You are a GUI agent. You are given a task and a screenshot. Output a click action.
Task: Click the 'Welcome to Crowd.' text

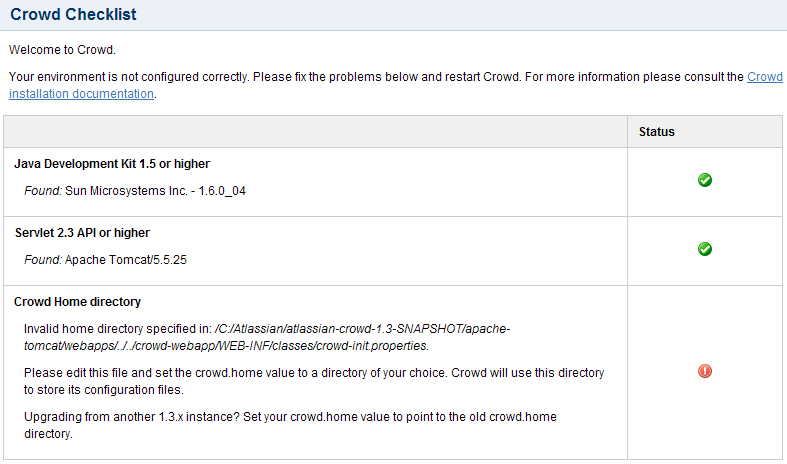[60, 49]
